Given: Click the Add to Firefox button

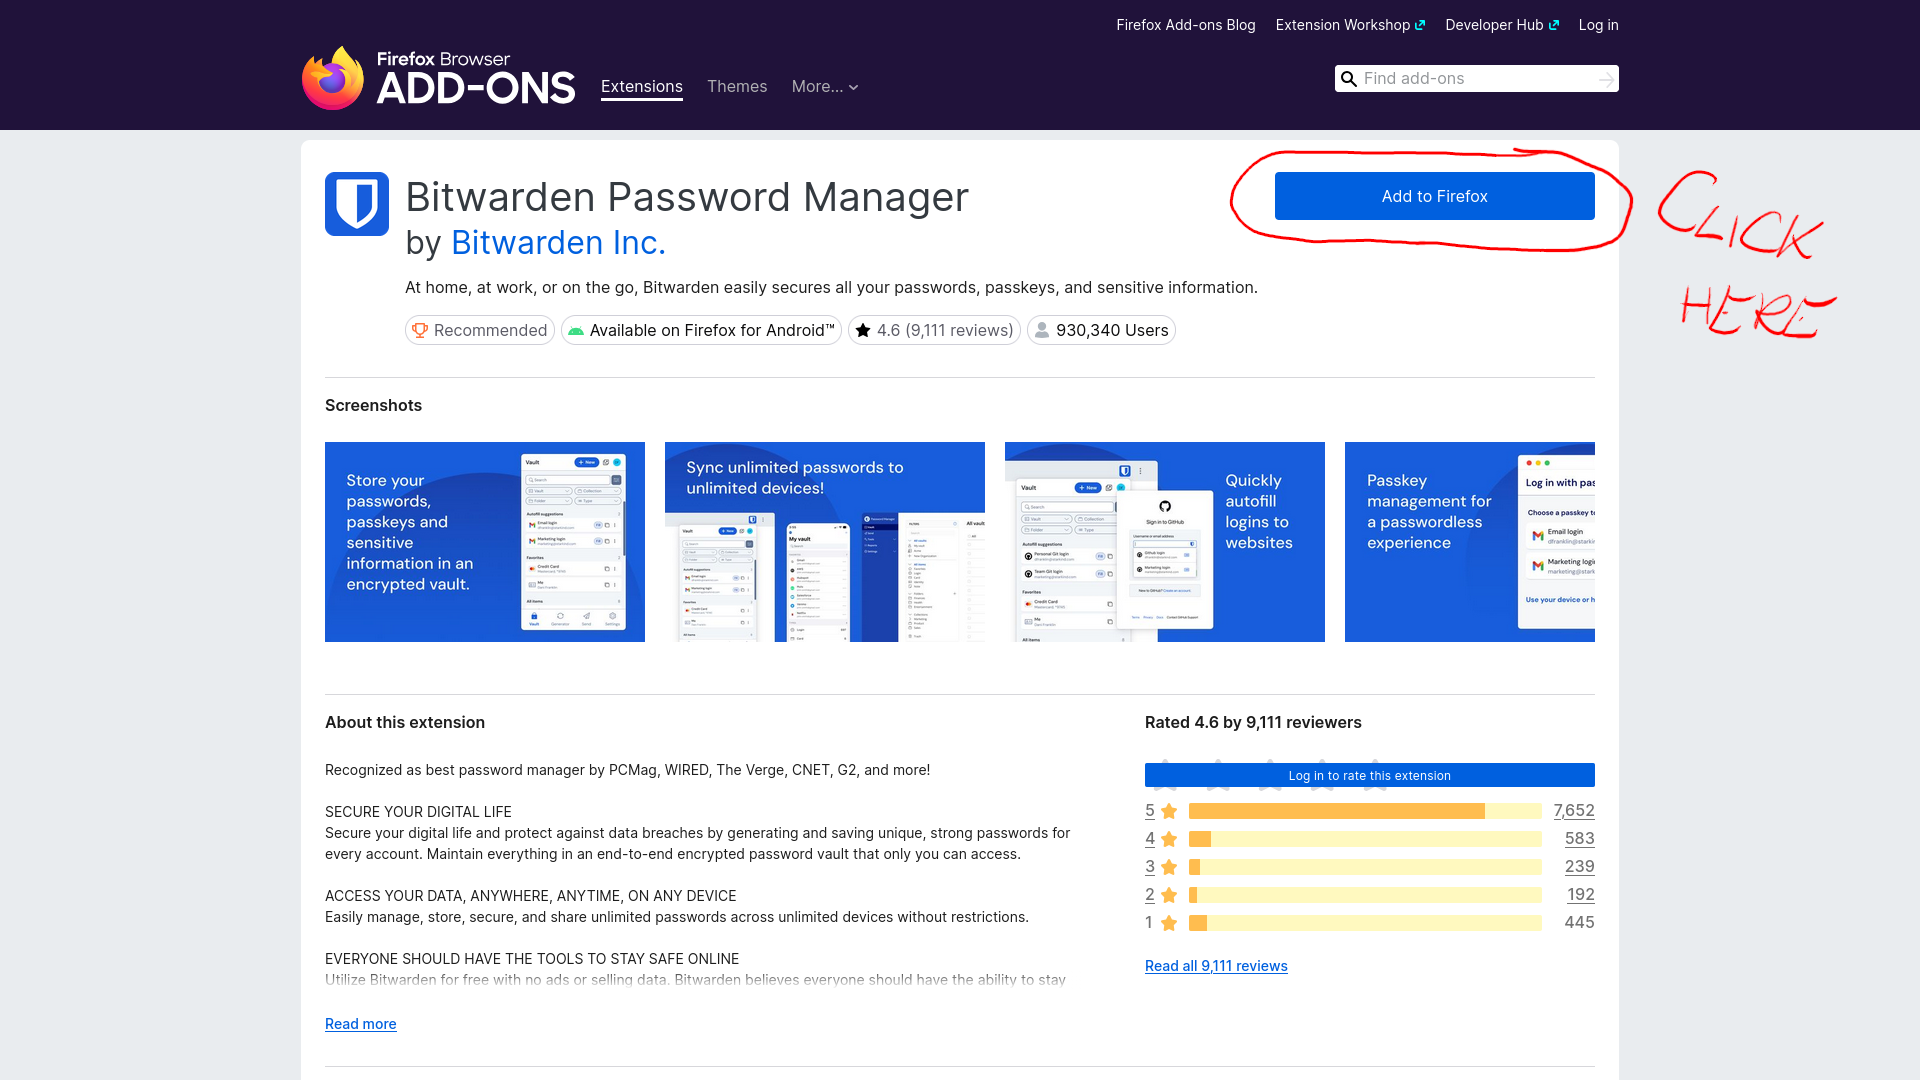Looking at the screenshot, I should (x=1434, y=196).
